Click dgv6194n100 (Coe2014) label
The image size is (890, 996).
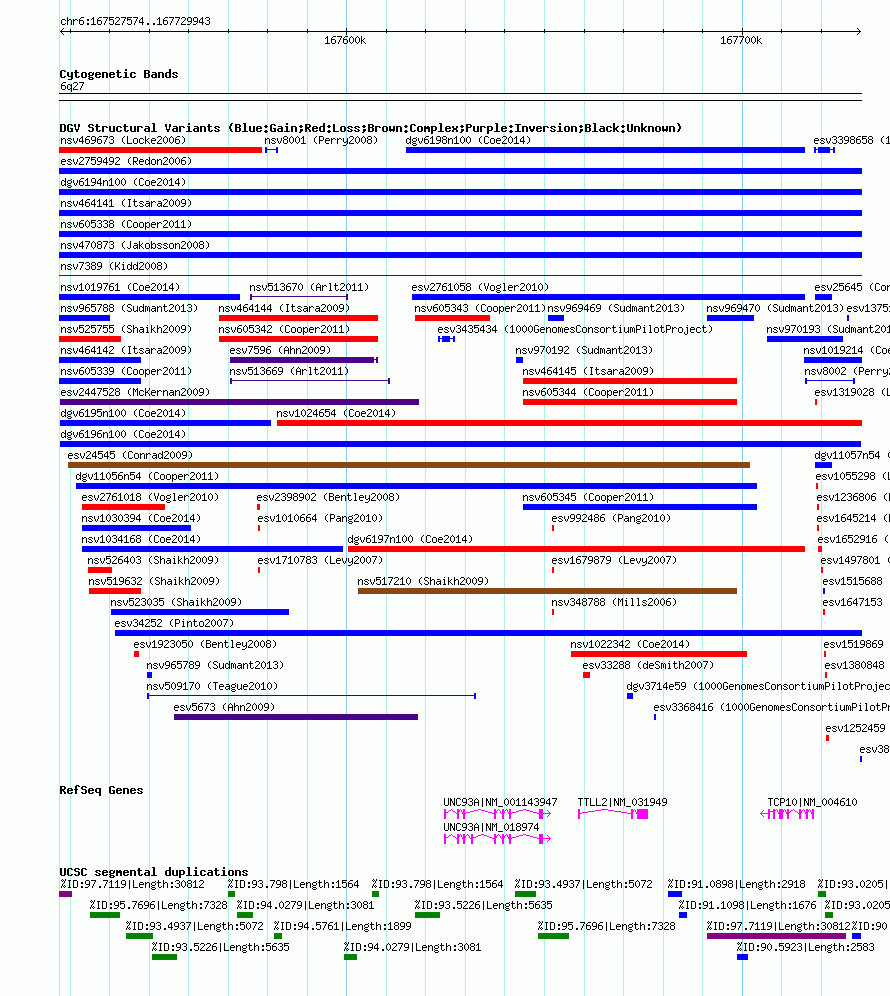(x=123, y=182)
